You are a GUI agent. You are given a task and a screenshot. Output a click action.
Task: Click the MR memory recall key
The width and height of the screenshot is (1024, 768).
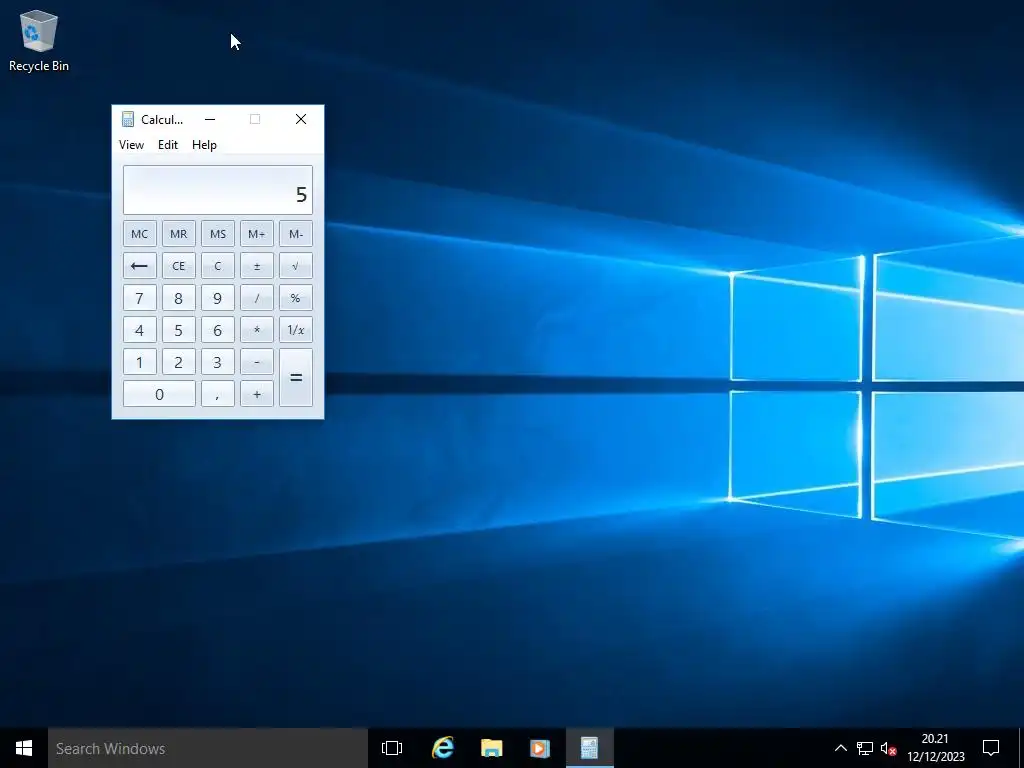(x=179, y=234)
